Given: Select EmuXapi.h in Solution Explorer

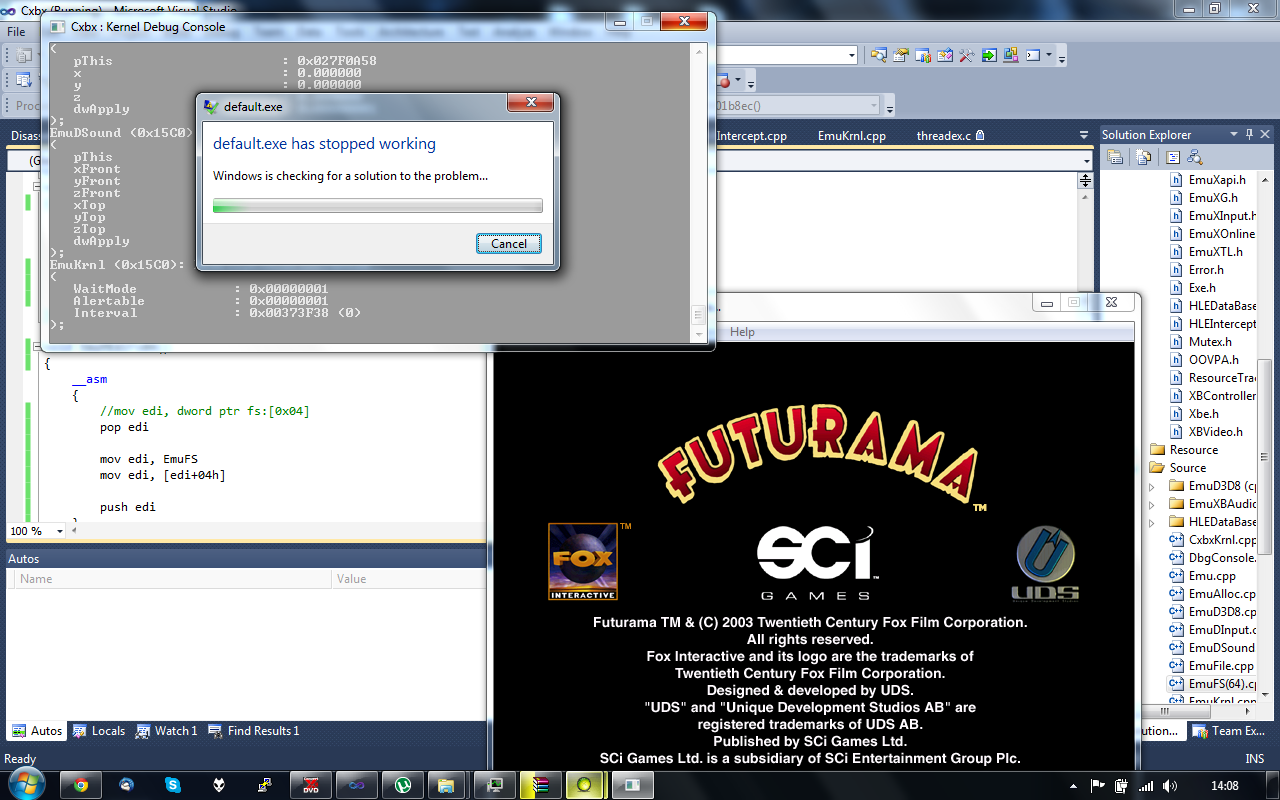Looking at the screenshot, I should click(x=1208, y=180).
